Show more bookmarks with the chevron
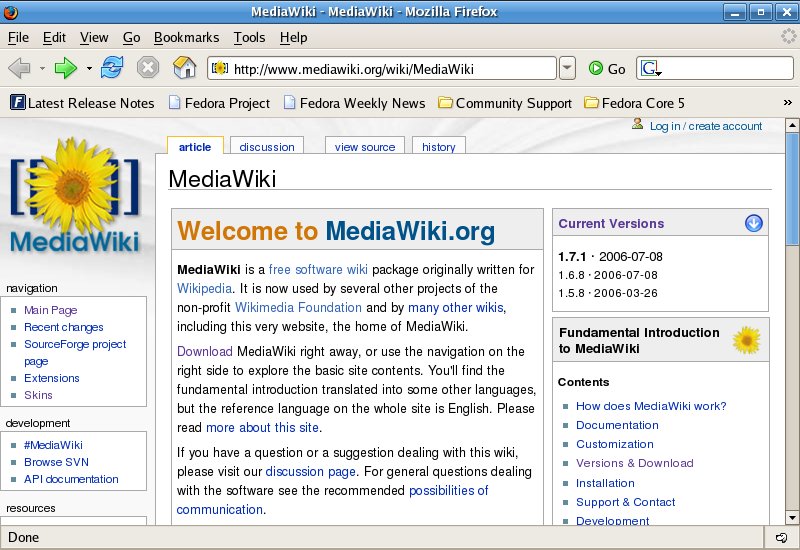The width and height of the screenshot is (800, 550). (788, 103)
